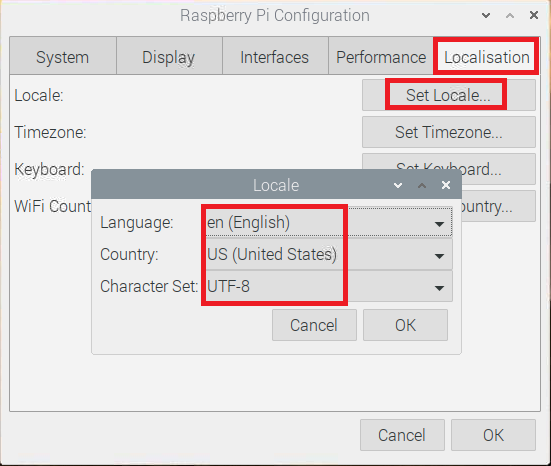Open the Display tab
The height and width of the screenshot is (466, 551).
(169, 56)
